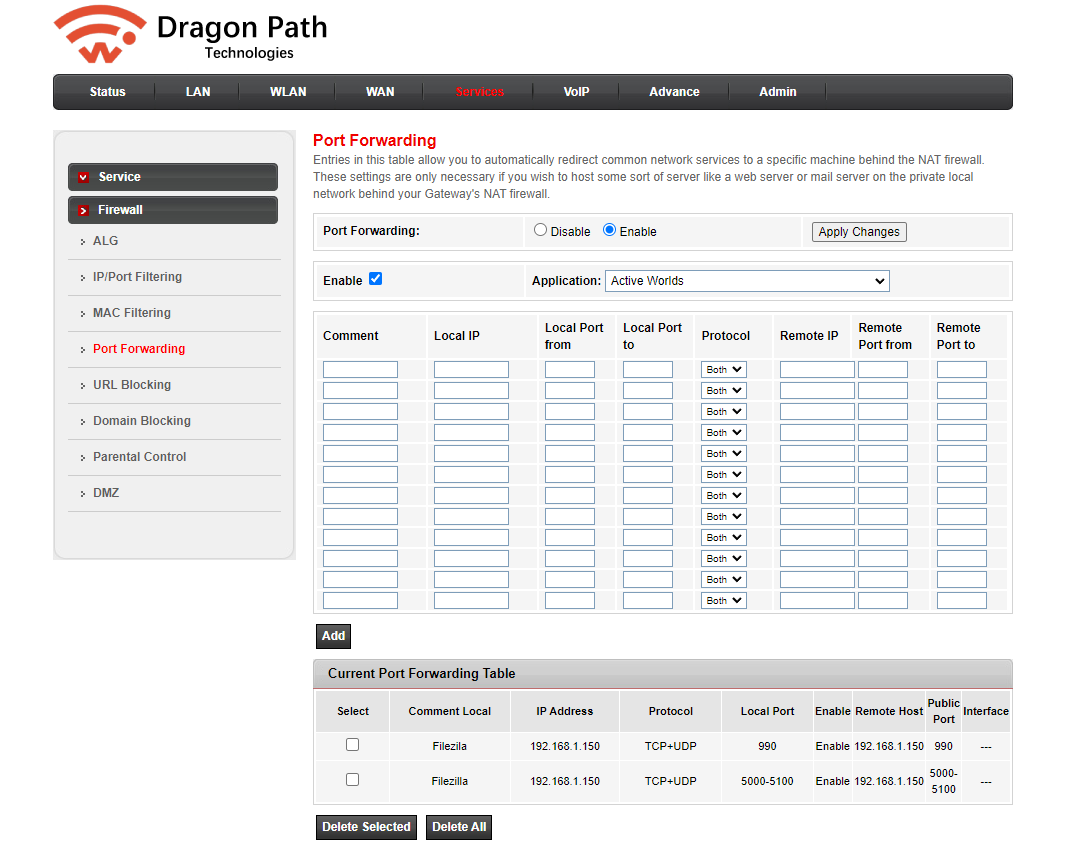This screenshot has width=1084, height=858.
Task: Go to the Admin tab
Action: (x=777, y=92)
